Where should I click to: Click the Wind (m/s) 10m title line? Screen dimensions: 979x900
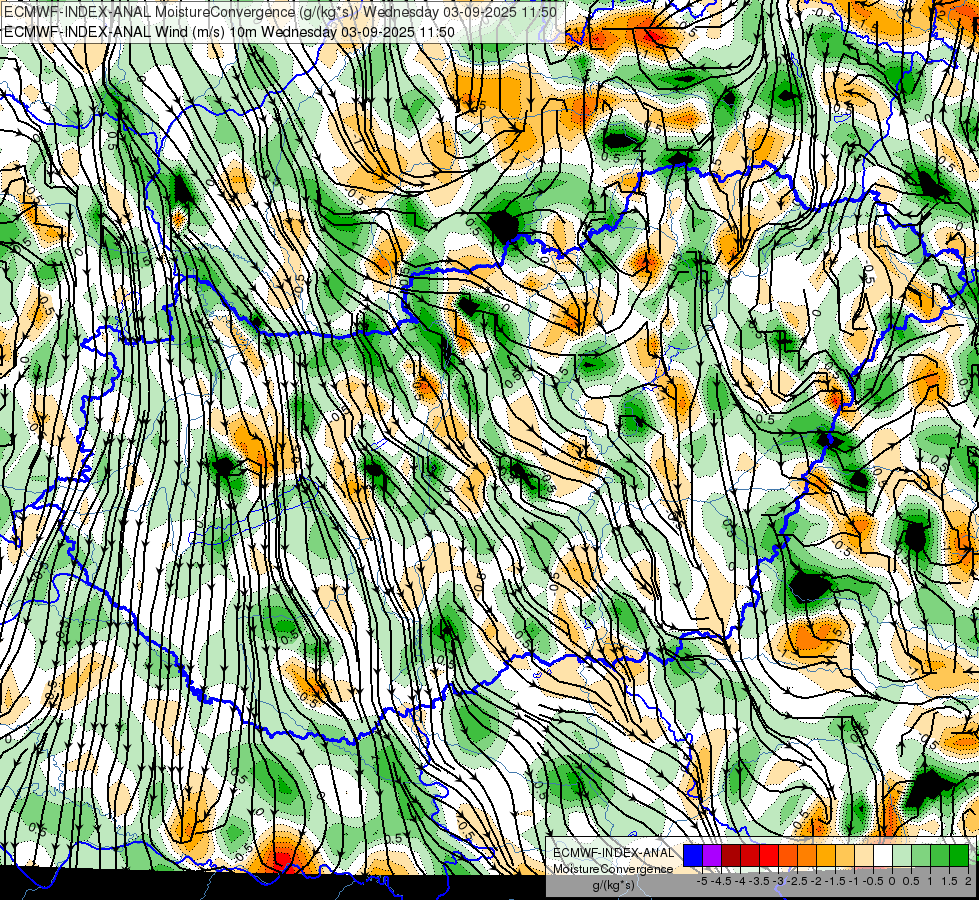point(229,32)
